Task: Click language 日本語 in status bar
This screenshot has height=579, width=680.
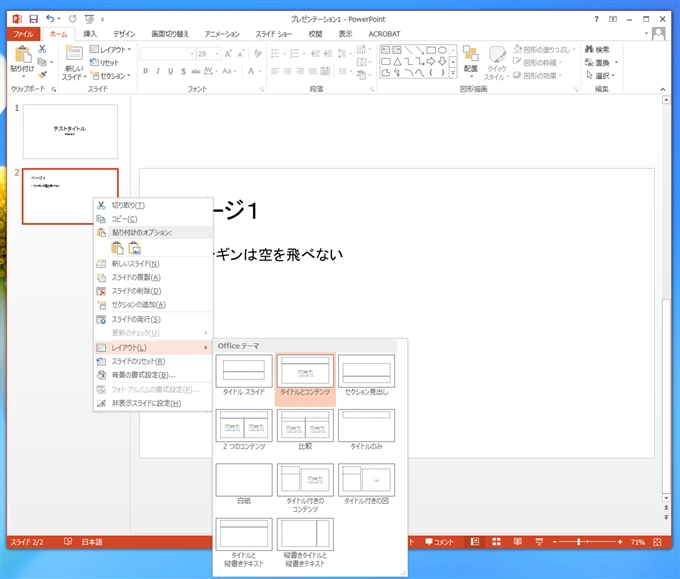Action: click(92, 542)
